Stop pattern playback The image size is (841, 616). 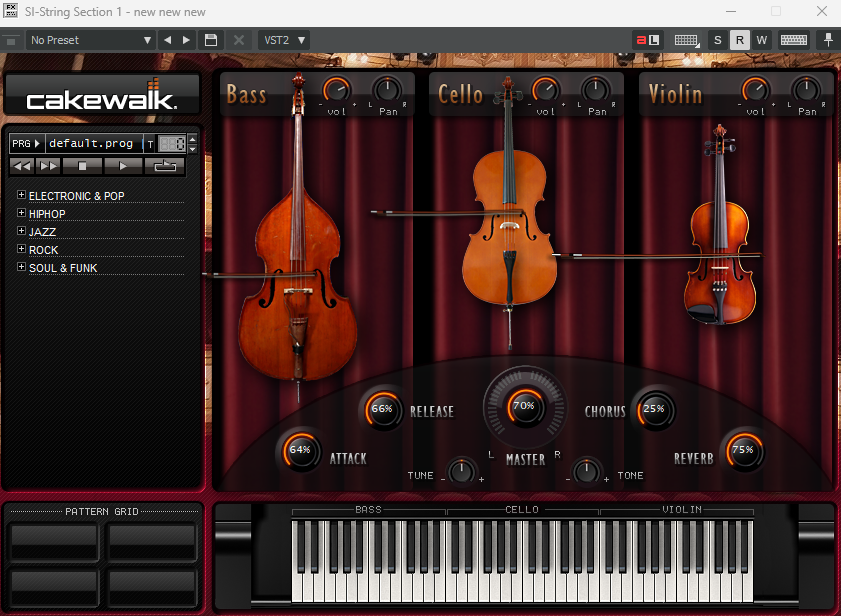pos(82,166)
